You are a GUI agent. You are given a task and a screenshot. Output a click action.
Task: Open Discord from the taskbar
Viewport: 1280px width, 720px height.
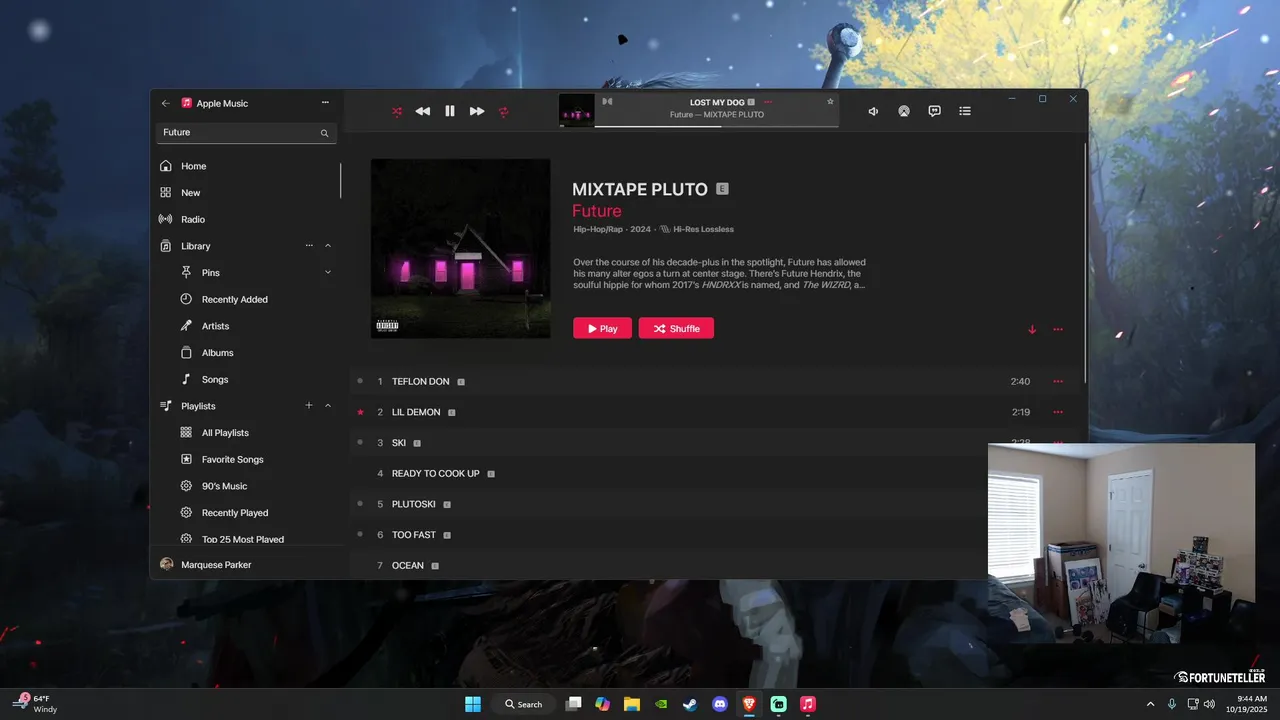[720, 704]
